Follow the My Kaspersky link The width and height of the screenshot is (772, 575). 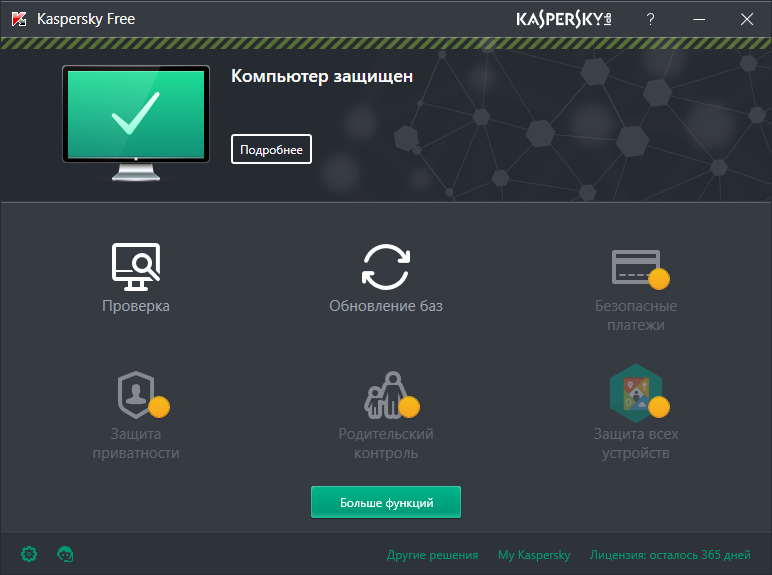coord(534,555)
